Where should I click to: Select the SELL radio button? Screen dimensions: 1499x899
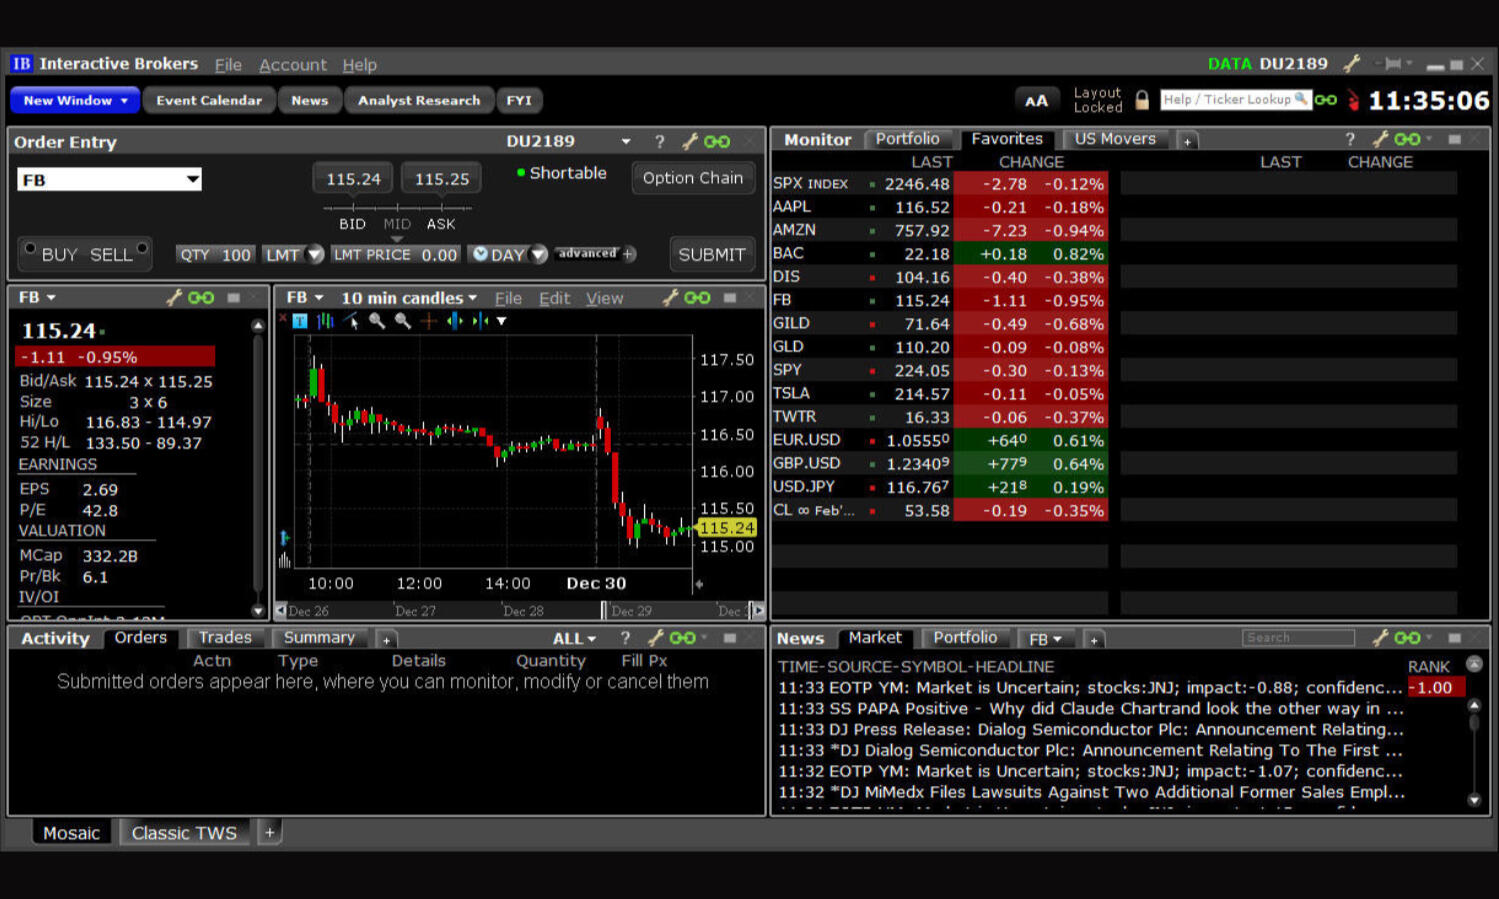[x=142, y=249]
